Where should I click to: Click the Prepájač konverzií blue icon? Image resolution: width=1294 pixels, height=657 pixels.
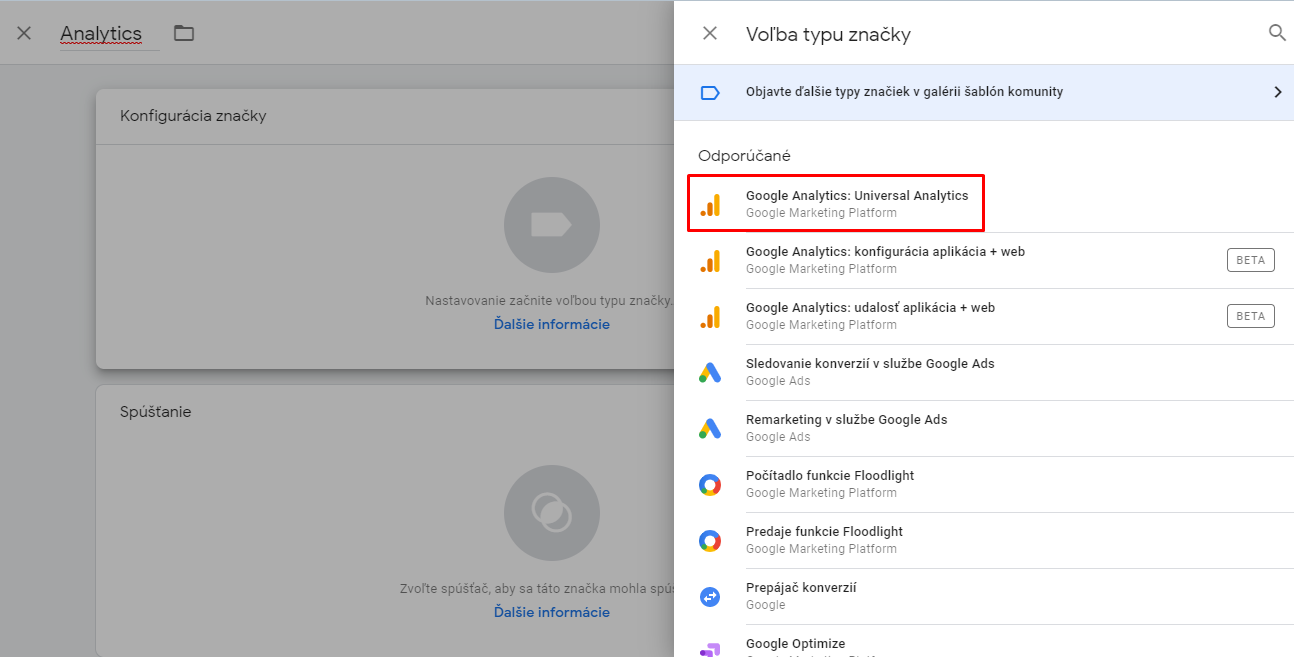point(710,597)
